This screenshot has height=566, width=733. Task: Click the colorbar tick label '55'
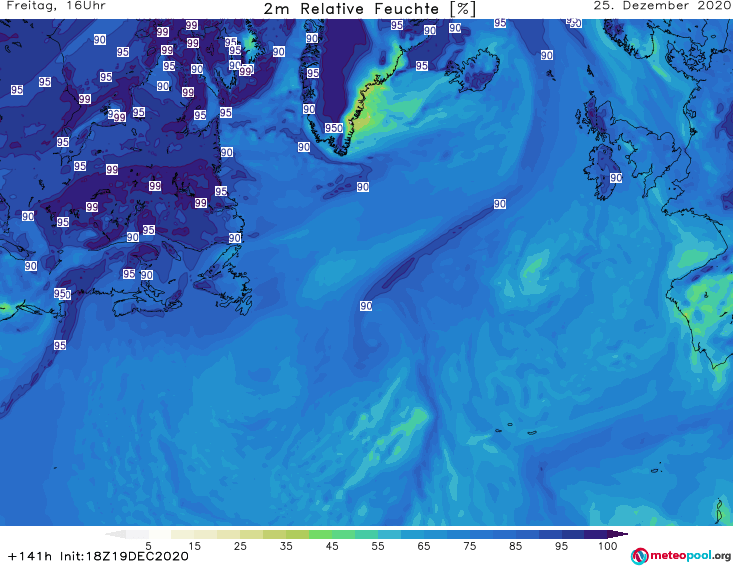tap(378, 546)
